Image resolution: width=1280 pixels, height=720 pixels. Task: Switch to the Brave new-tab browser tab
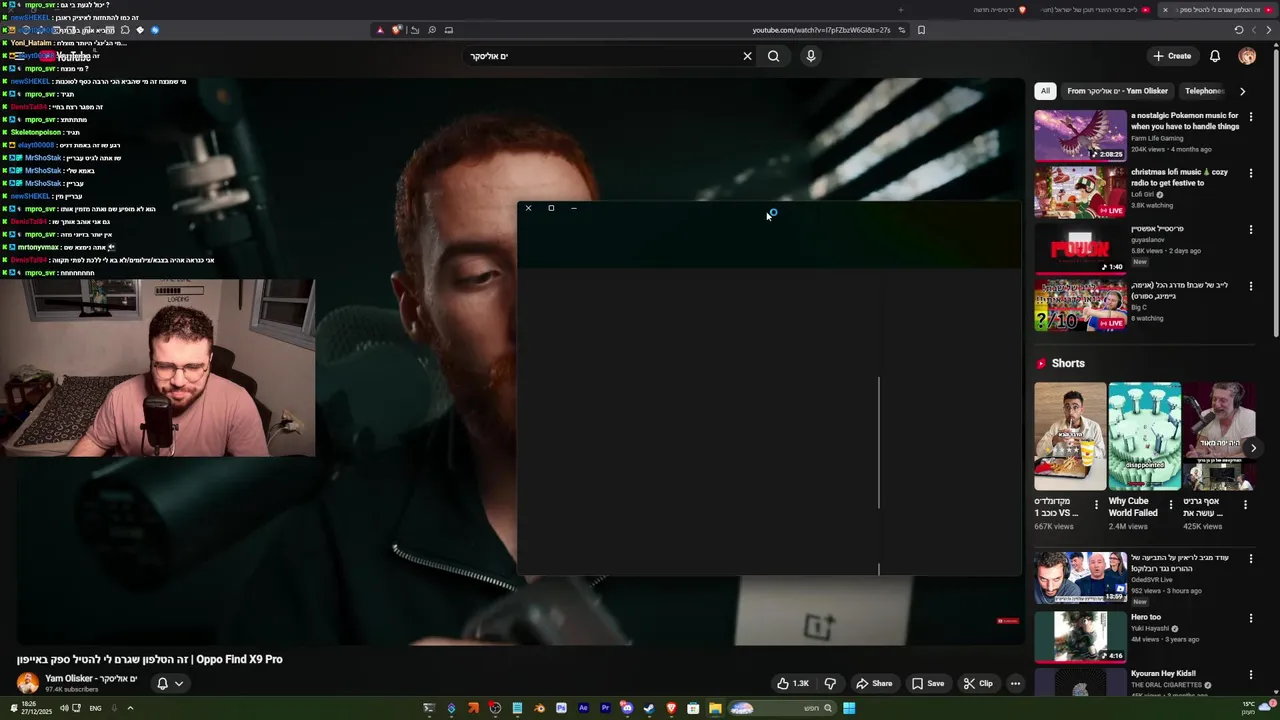(1000, 10)
